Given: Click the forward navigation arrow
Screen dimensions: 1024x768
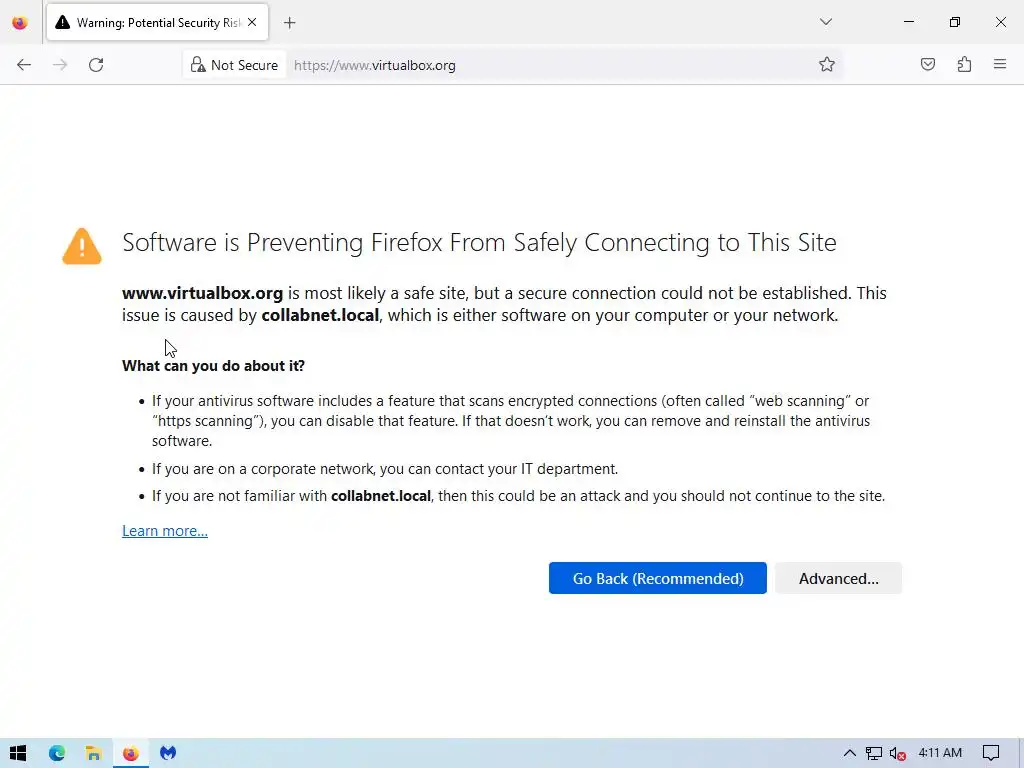Looking at the screenshot, I should click(x=60, y=65).
